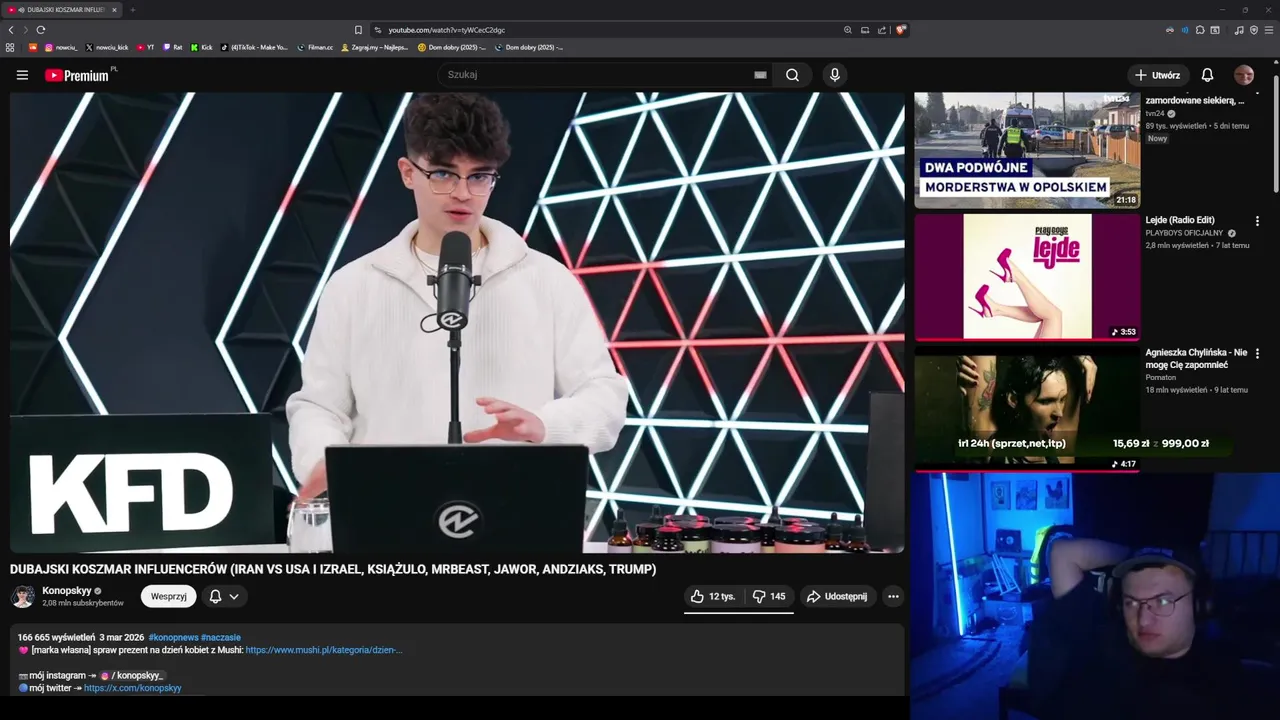Open the account avatar menu

point(1244,75)
